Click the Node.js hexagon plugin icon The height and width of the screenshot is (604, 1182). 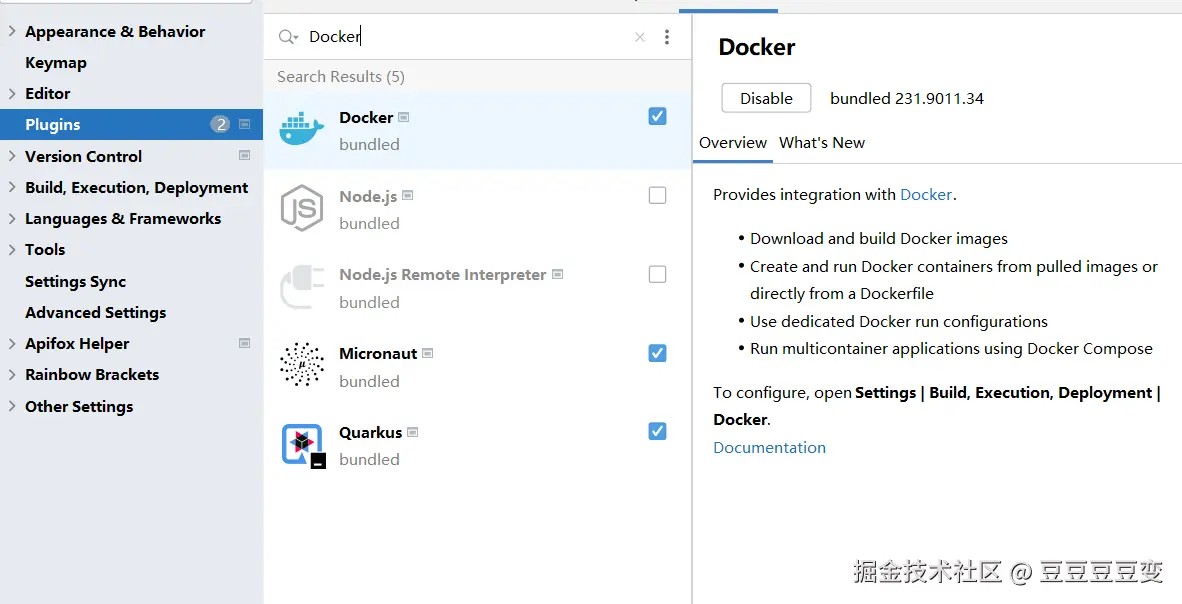click(301, 209)
